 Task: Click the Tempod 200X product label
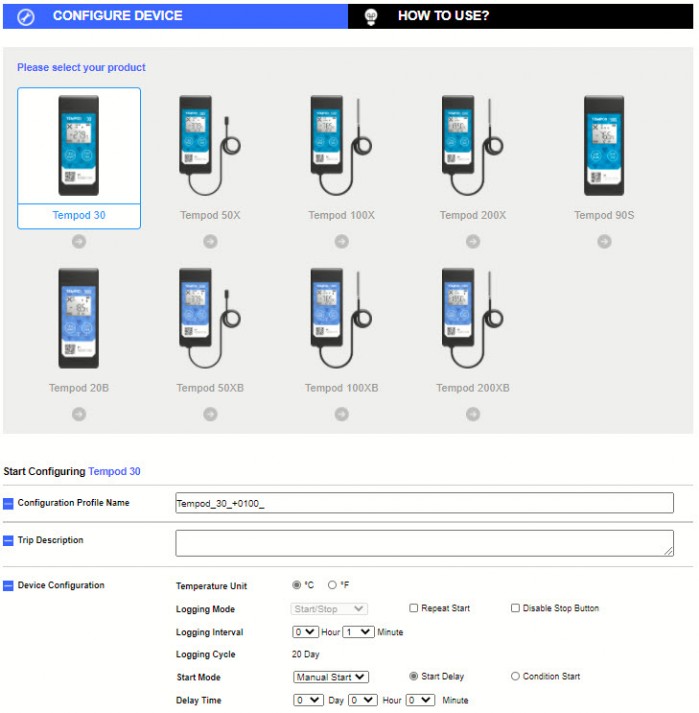point(473,215)
